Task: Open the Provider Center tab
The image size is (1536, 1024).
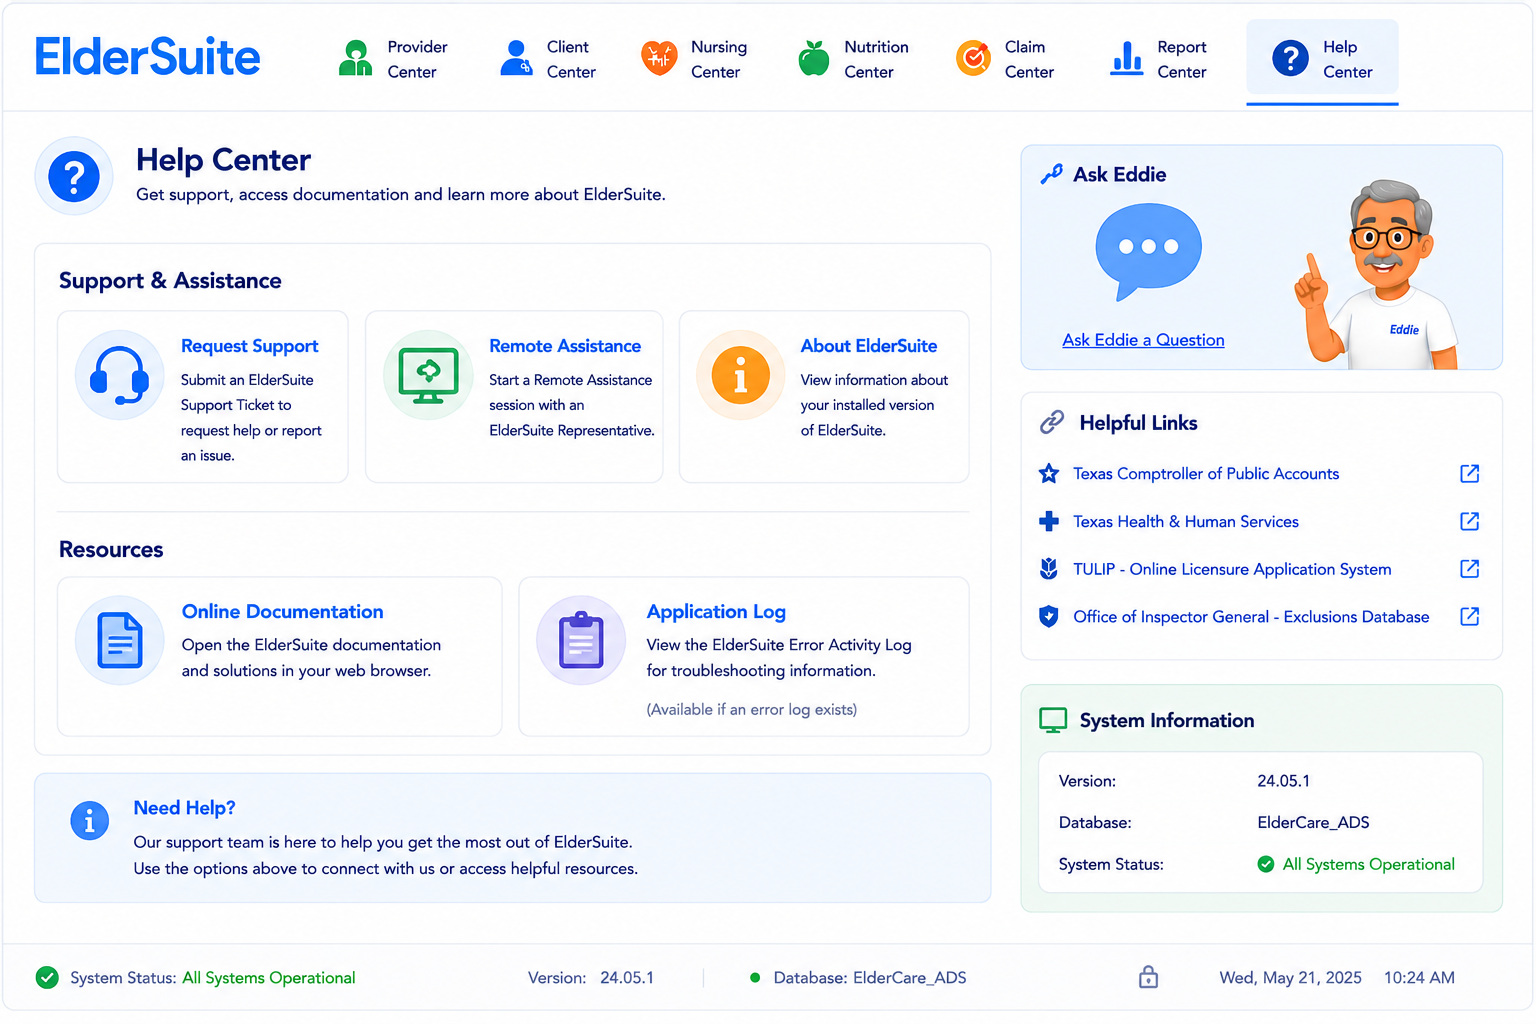Action: (393, 59)
